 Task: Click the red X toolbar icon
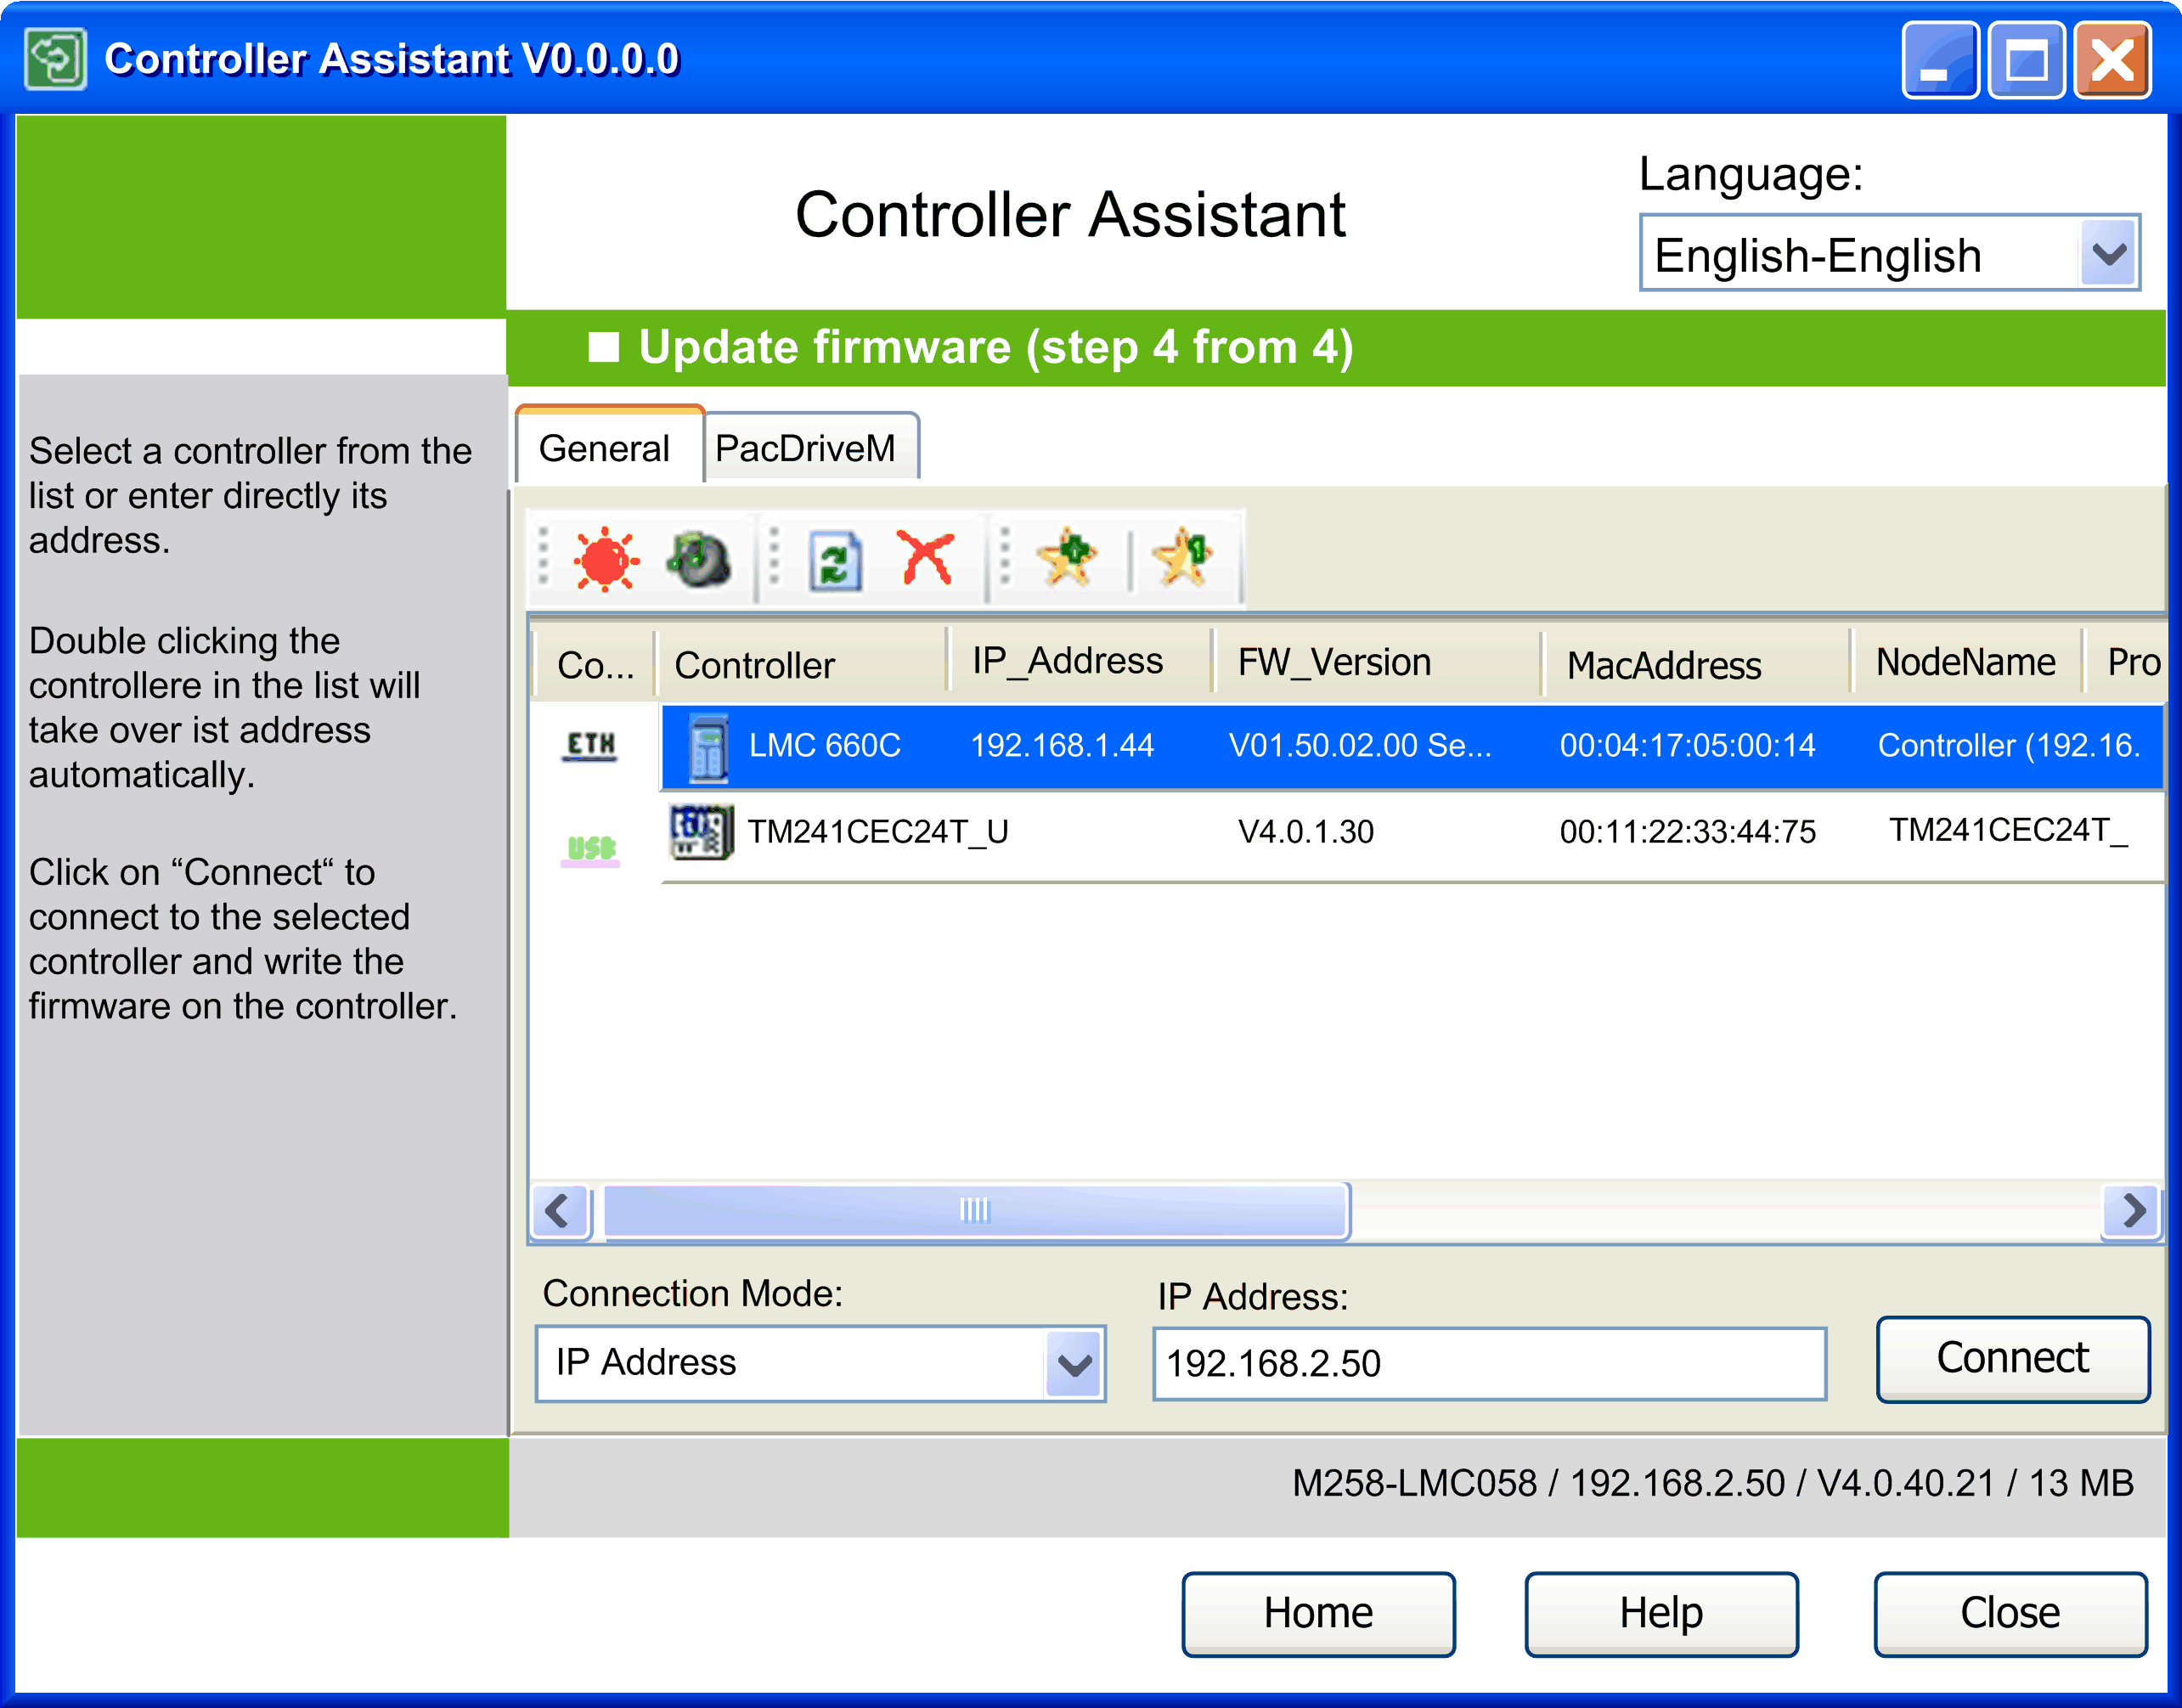[x=925, y=558]
